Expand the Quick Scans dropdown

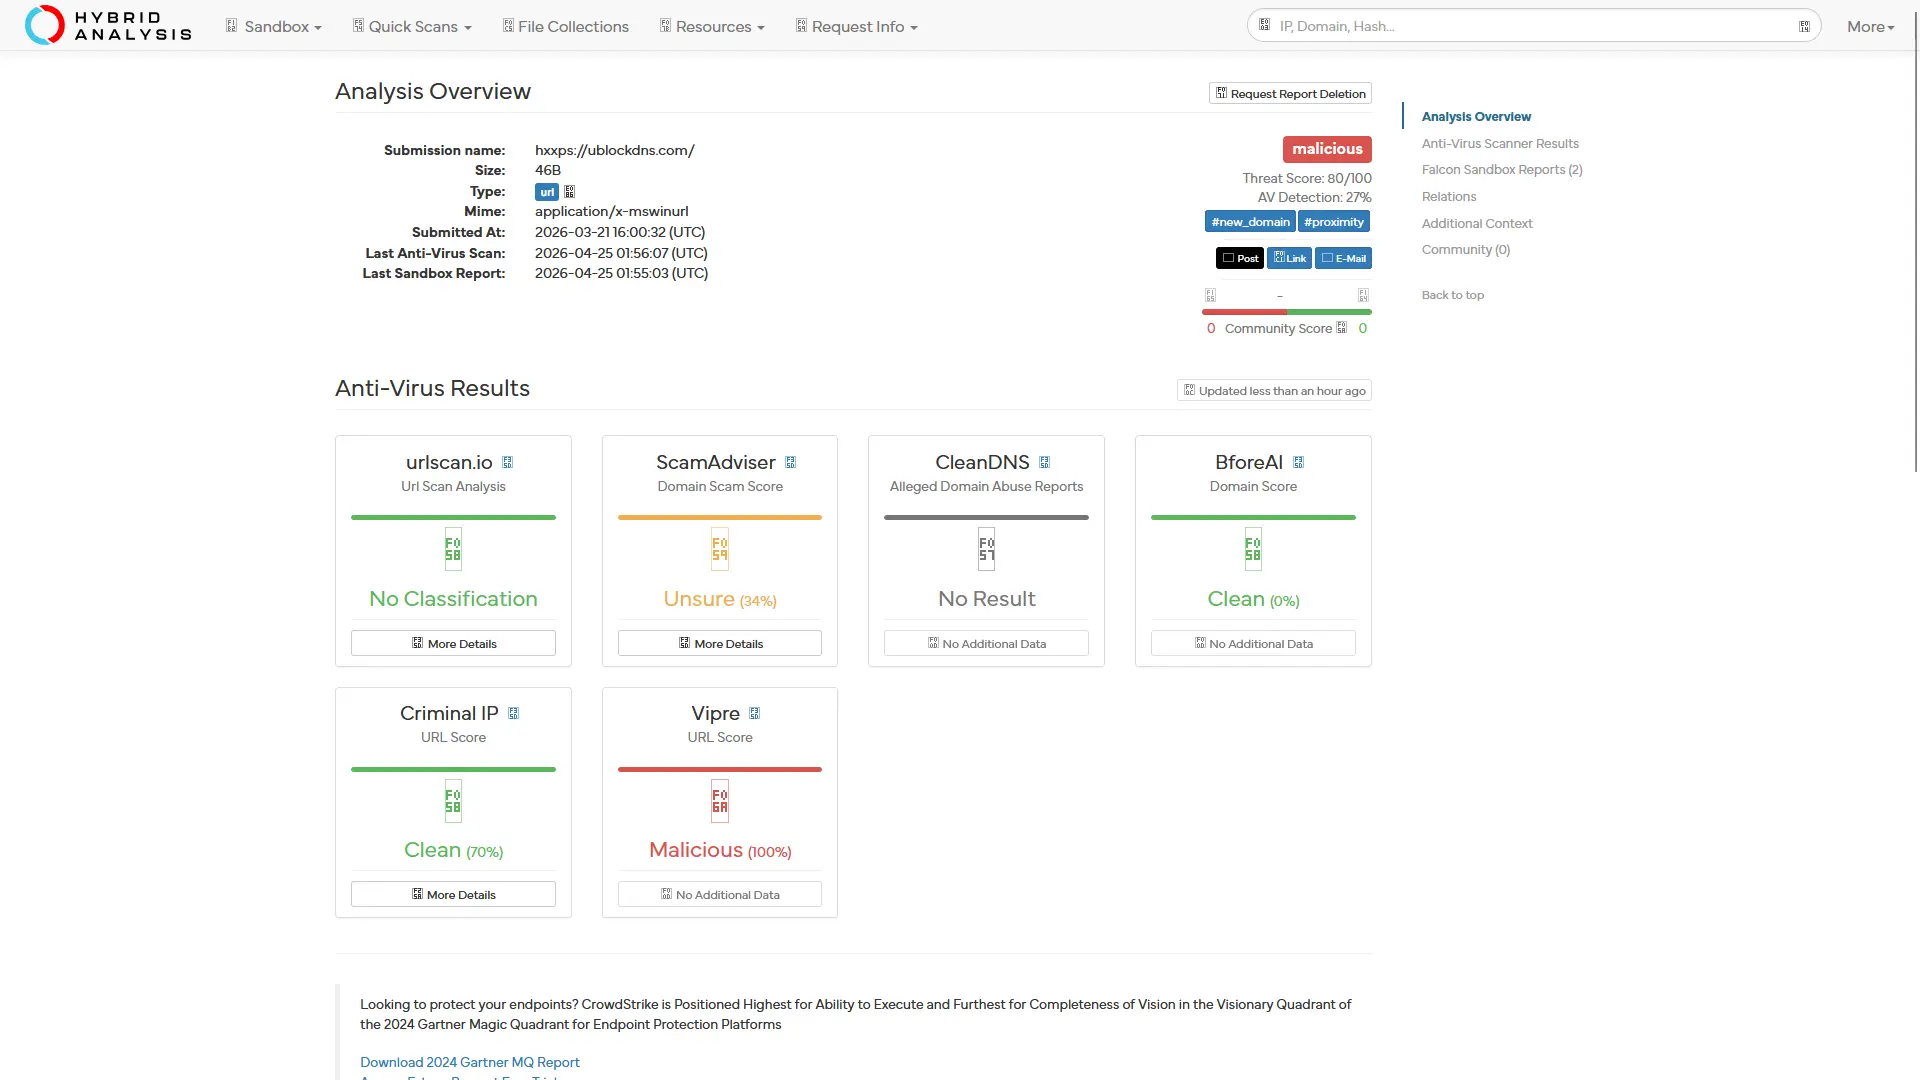point(412,26)
